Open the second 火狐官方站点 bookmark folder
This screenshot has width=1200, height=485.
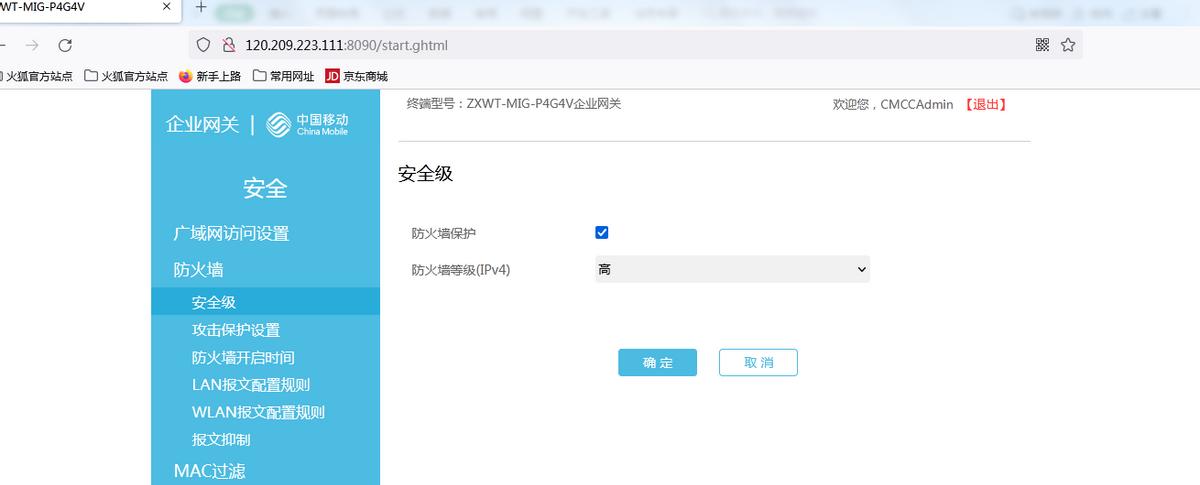click(x=126, y=76)
